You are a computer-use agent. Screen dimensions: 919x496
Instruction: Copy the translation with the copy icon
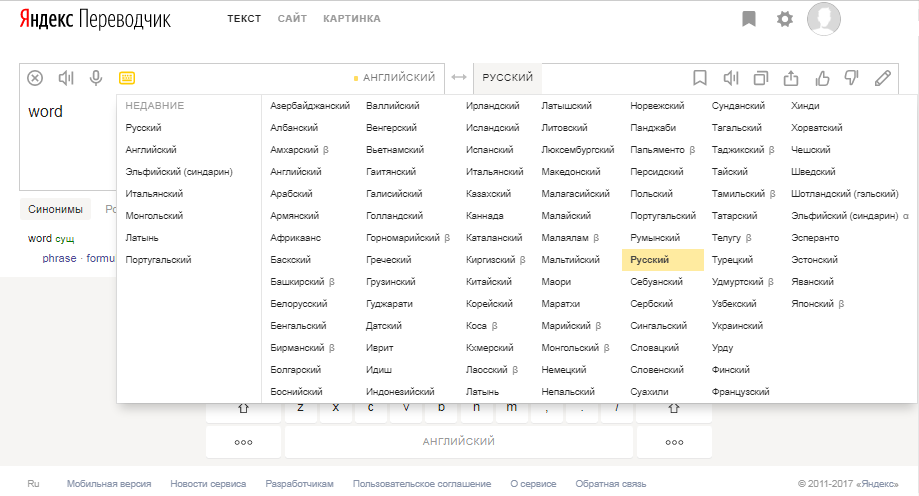761,78
